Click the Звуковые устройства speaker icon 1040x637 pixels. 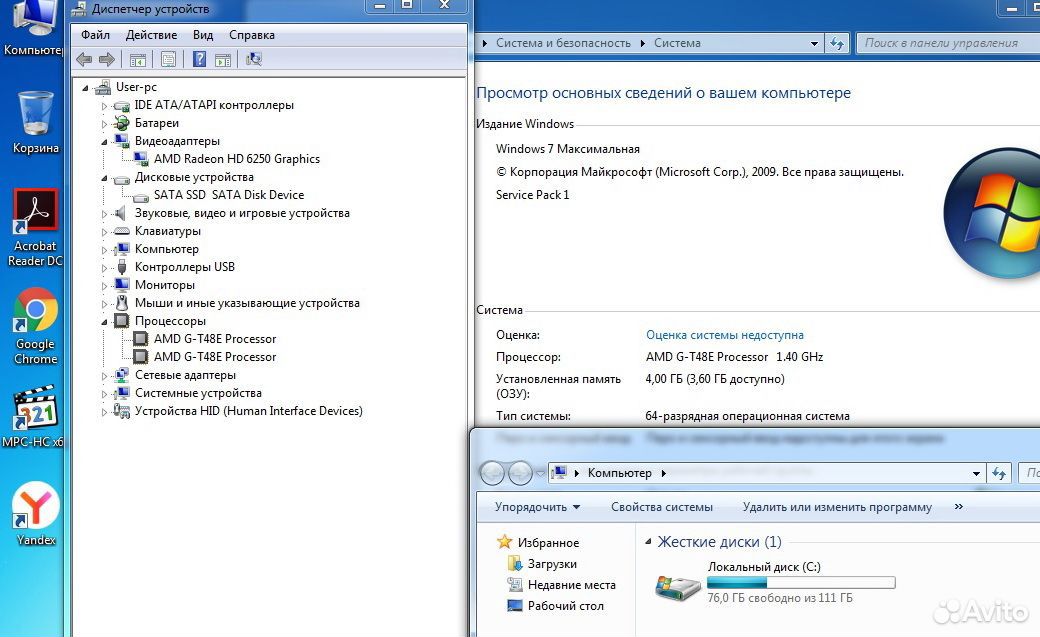pos(120,213)
